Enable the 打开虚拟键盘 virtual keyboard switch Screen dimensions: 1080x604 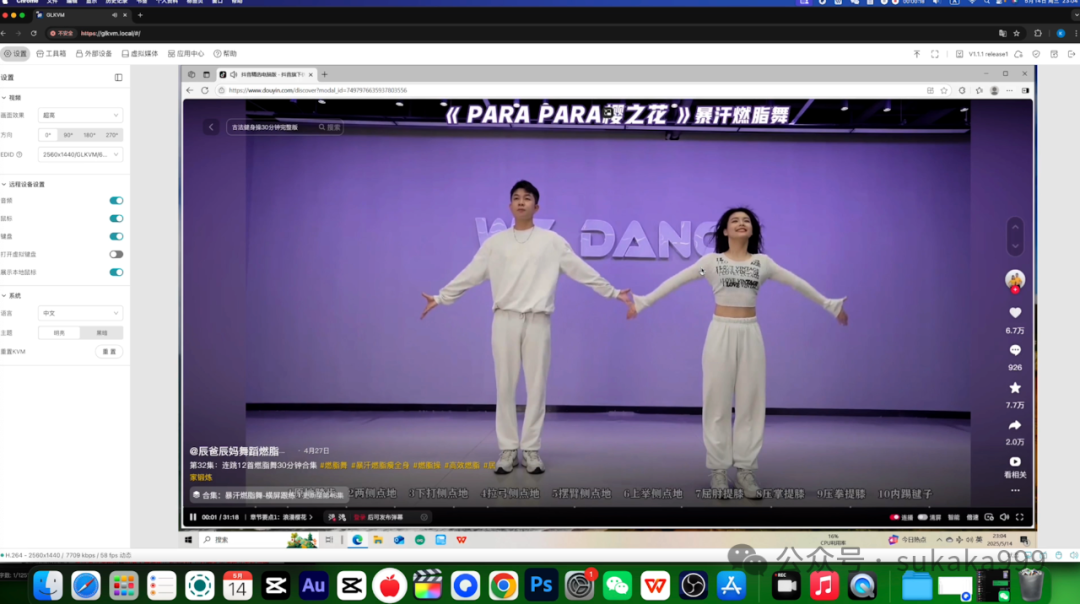pyautogui.click(x=116, y=254)
